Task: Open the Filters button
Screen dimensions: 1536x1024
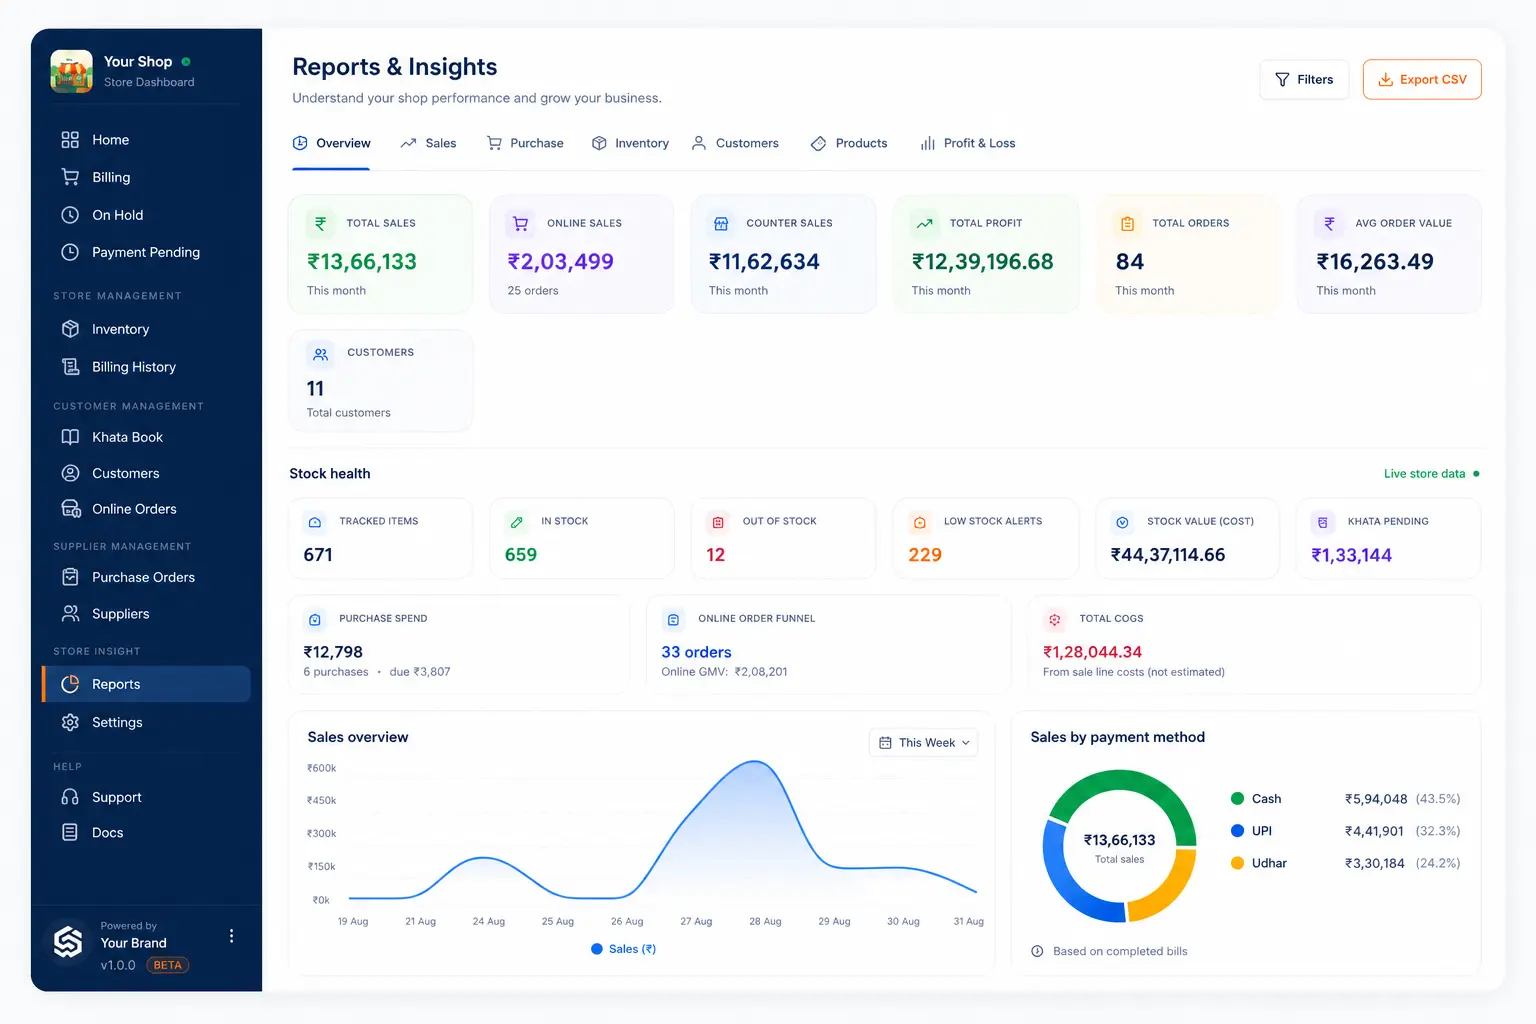Action: point(1304,79)
